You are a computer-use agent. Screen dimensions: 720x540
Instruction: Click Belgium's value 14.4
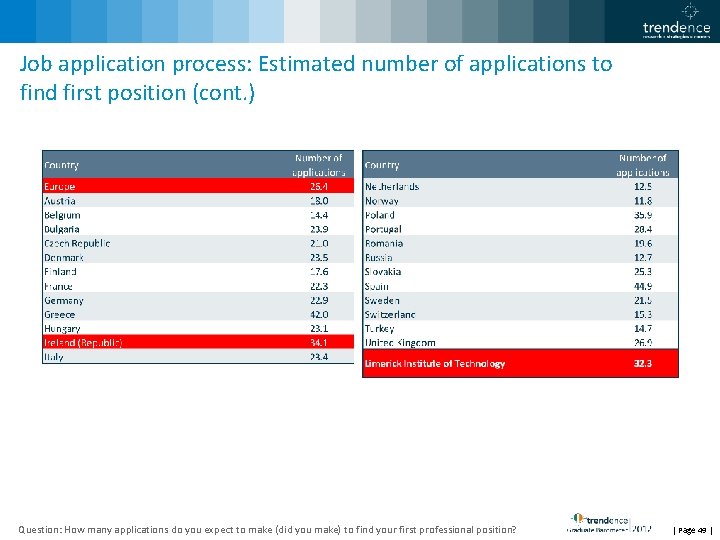[x=319, y=215]
